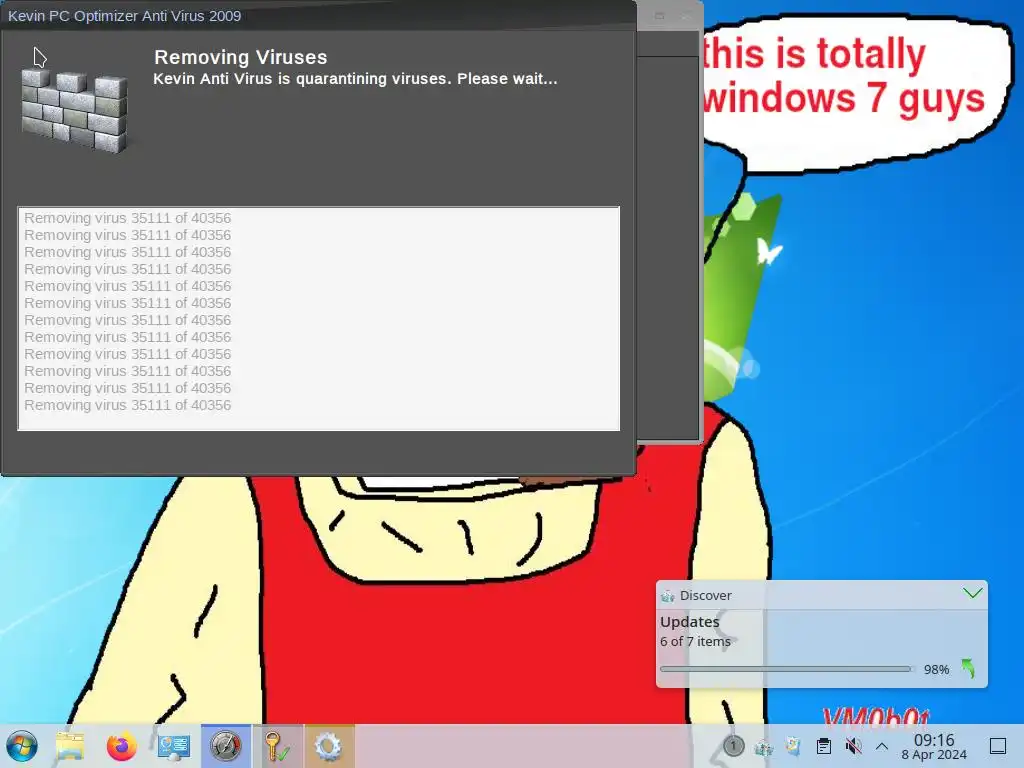This screenshot has width=1024, height=768.
Task: Click the Updates progress bar at 98%
Action: coord(786,669)
